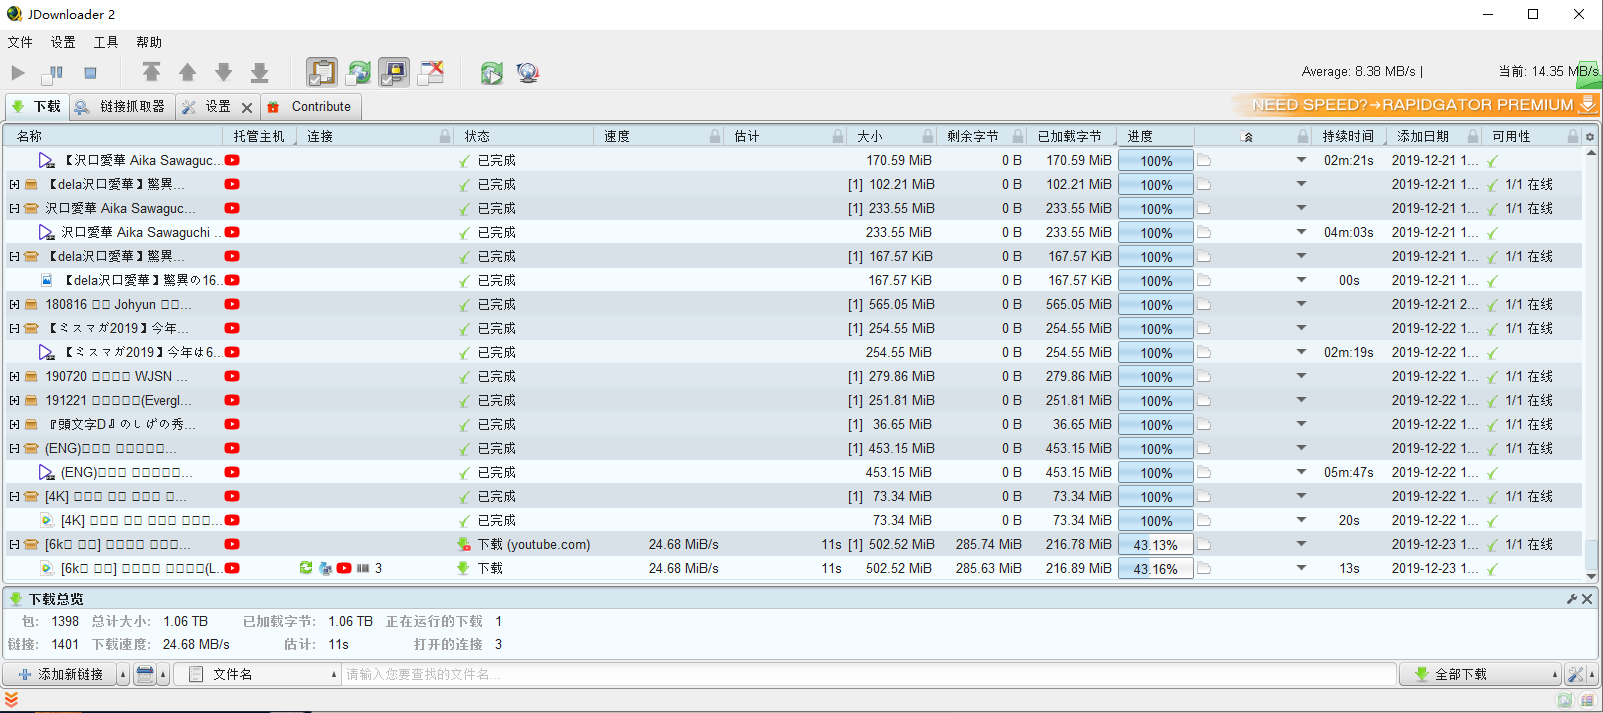Sort by the 进度 column header
Screen dimensions: 1603x713
click(x=1154, y=136)
